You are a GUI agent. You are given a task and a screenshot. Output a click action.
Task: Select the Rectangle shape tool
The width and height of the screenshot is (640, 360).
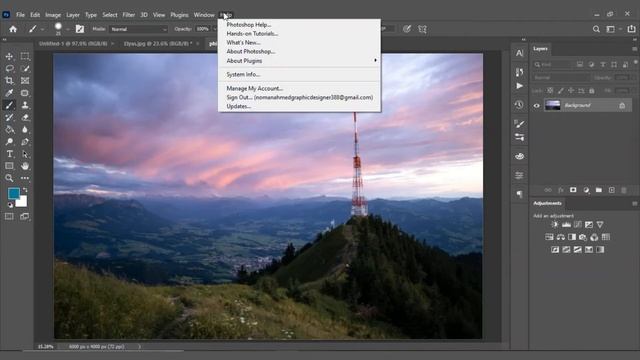[x=9, y=166]
